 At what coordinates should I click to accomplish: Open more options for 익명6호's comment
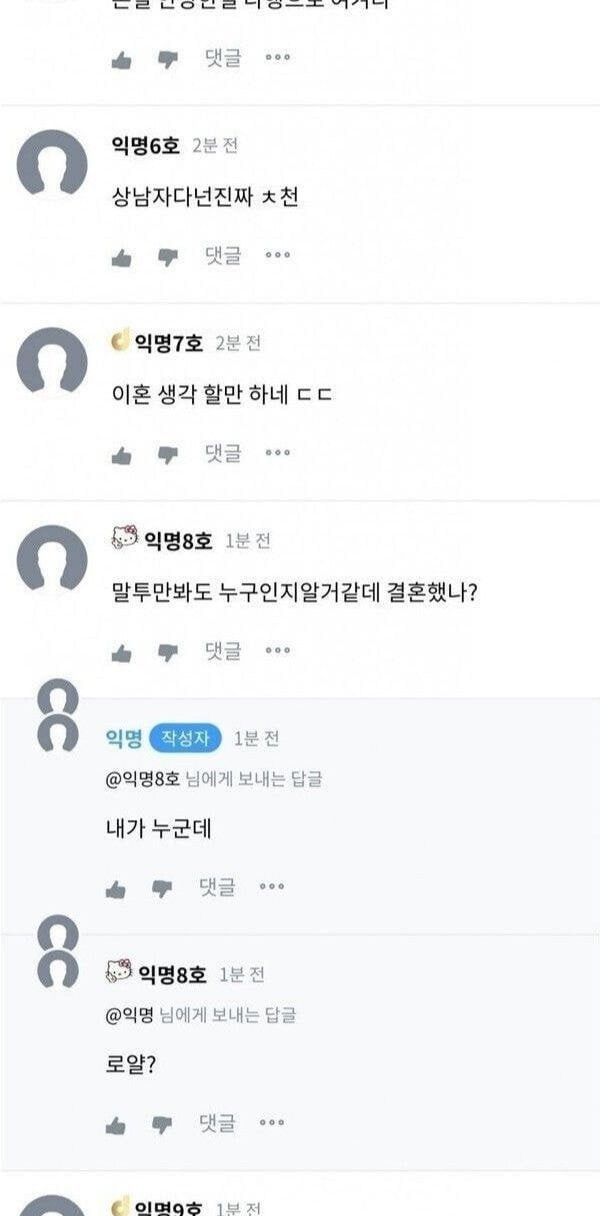click(277, 256)
